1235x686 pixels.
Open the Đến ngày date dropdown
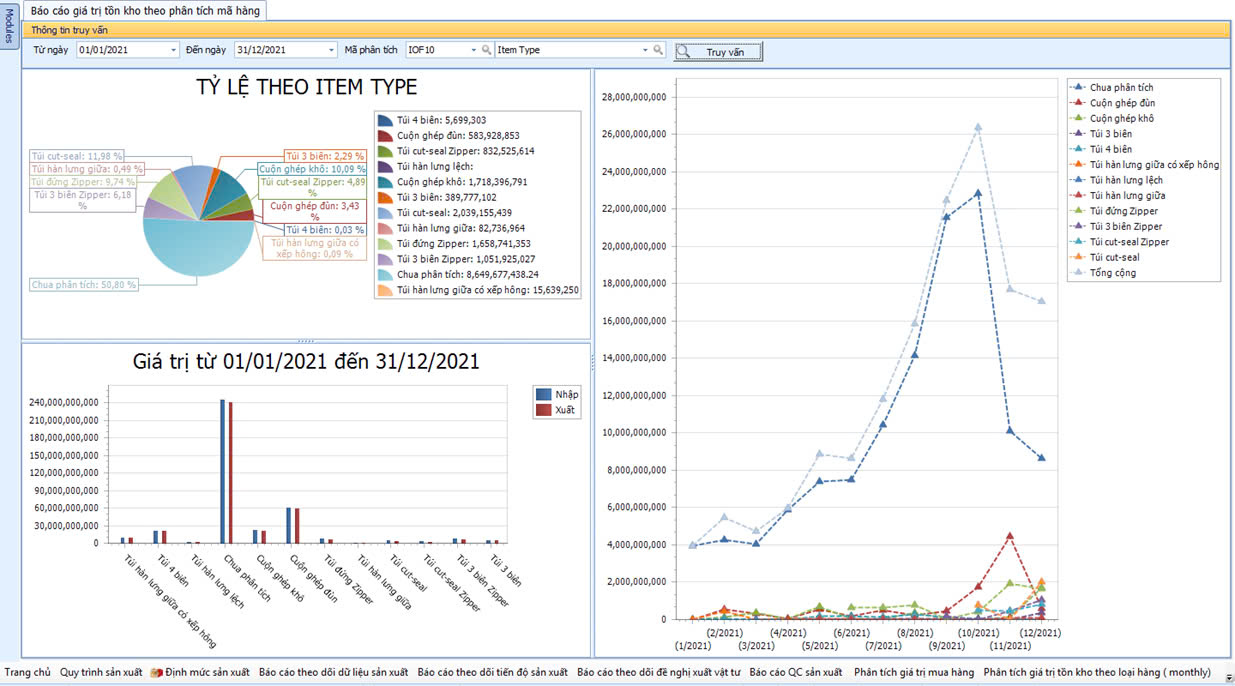[x=332, y=50]
